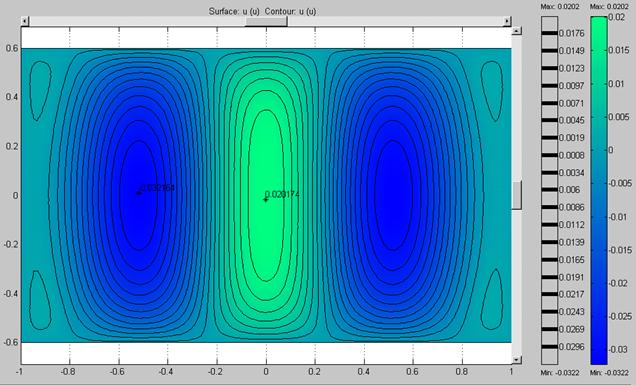Image resolution: width=636 pixels, height=385 pixels.
Task: Click the 0.0217 contour legend level
Action: point(572,294)
